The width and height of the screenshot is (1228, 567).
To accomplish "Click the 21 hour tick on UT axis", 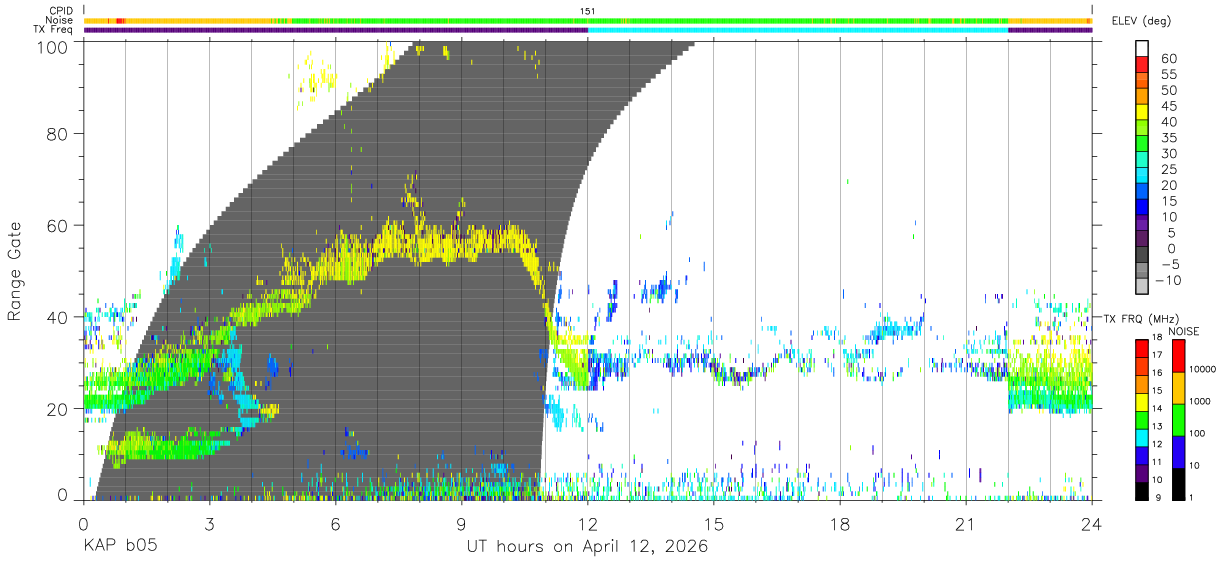I will (966, 524).
